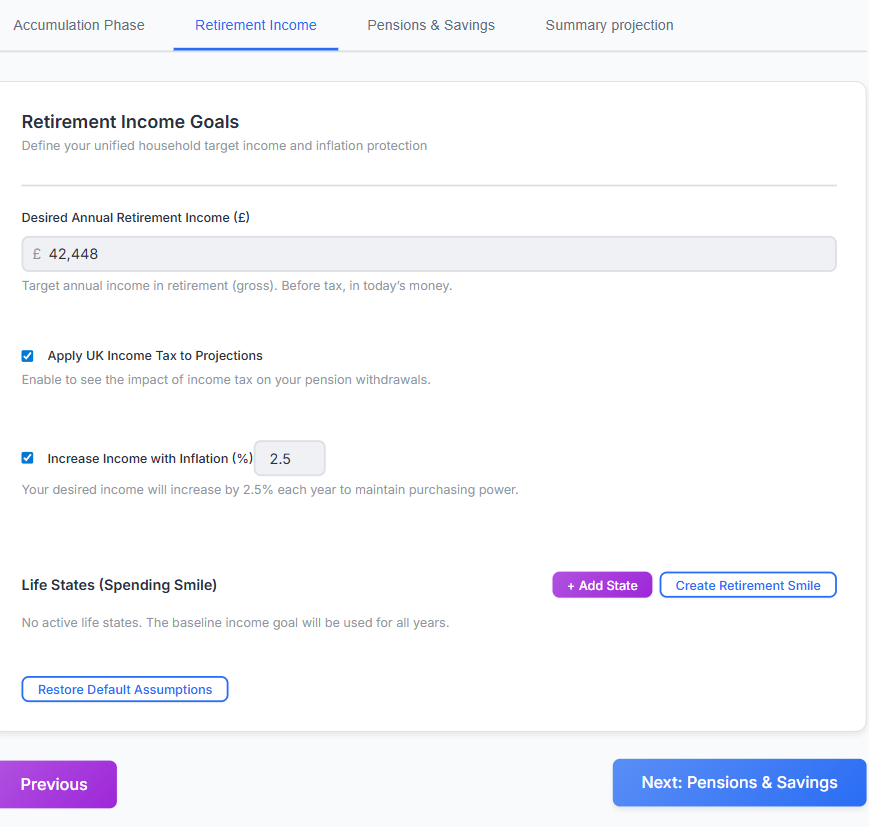The height and width of the screenshot is (827, 869).
Task: Open the Pensions & Savings tab
Action: tap(431, 25)
